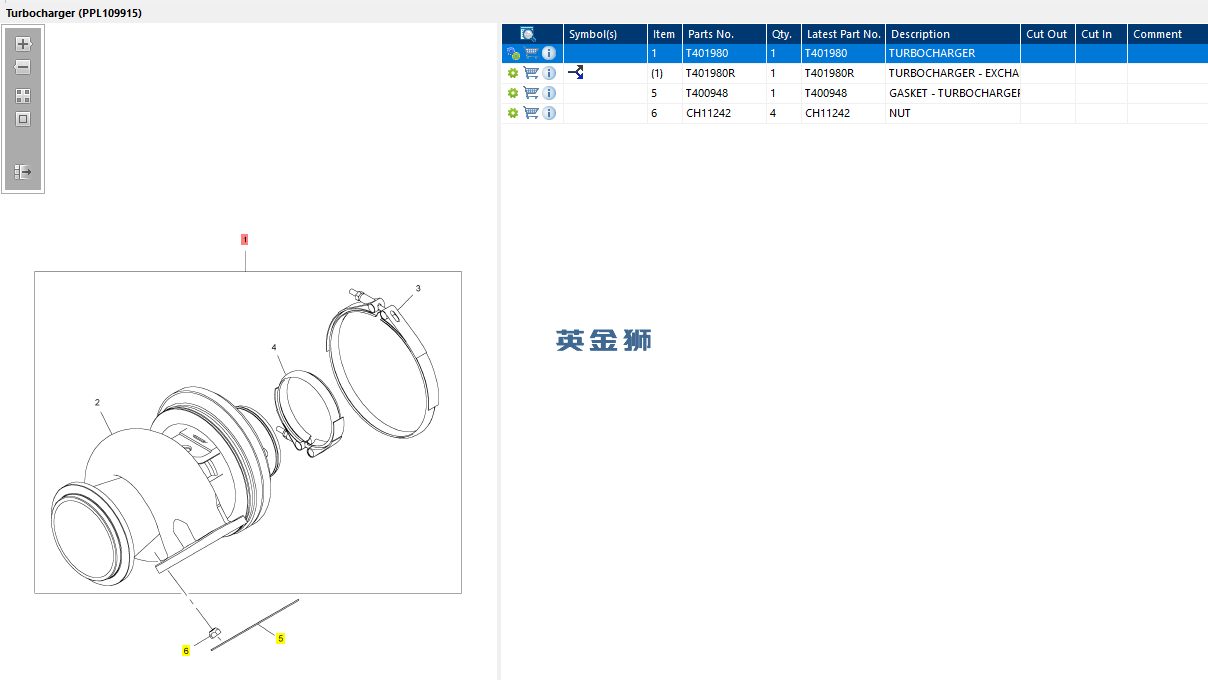Click the green gear for T401980R row

[x=513, y=73]
